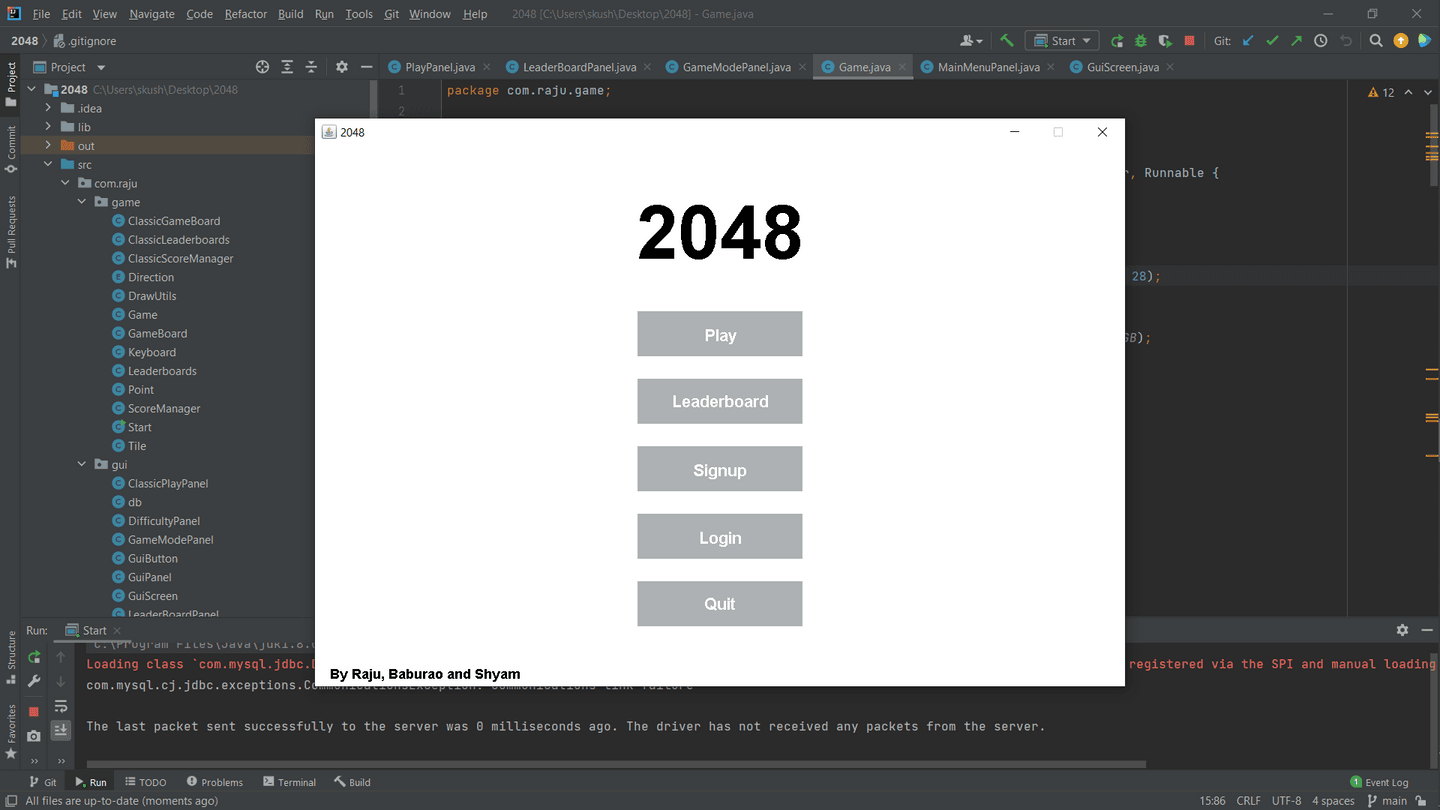Expand the .idea folder
Screen dimensions: 1440x810
[48, 108]
